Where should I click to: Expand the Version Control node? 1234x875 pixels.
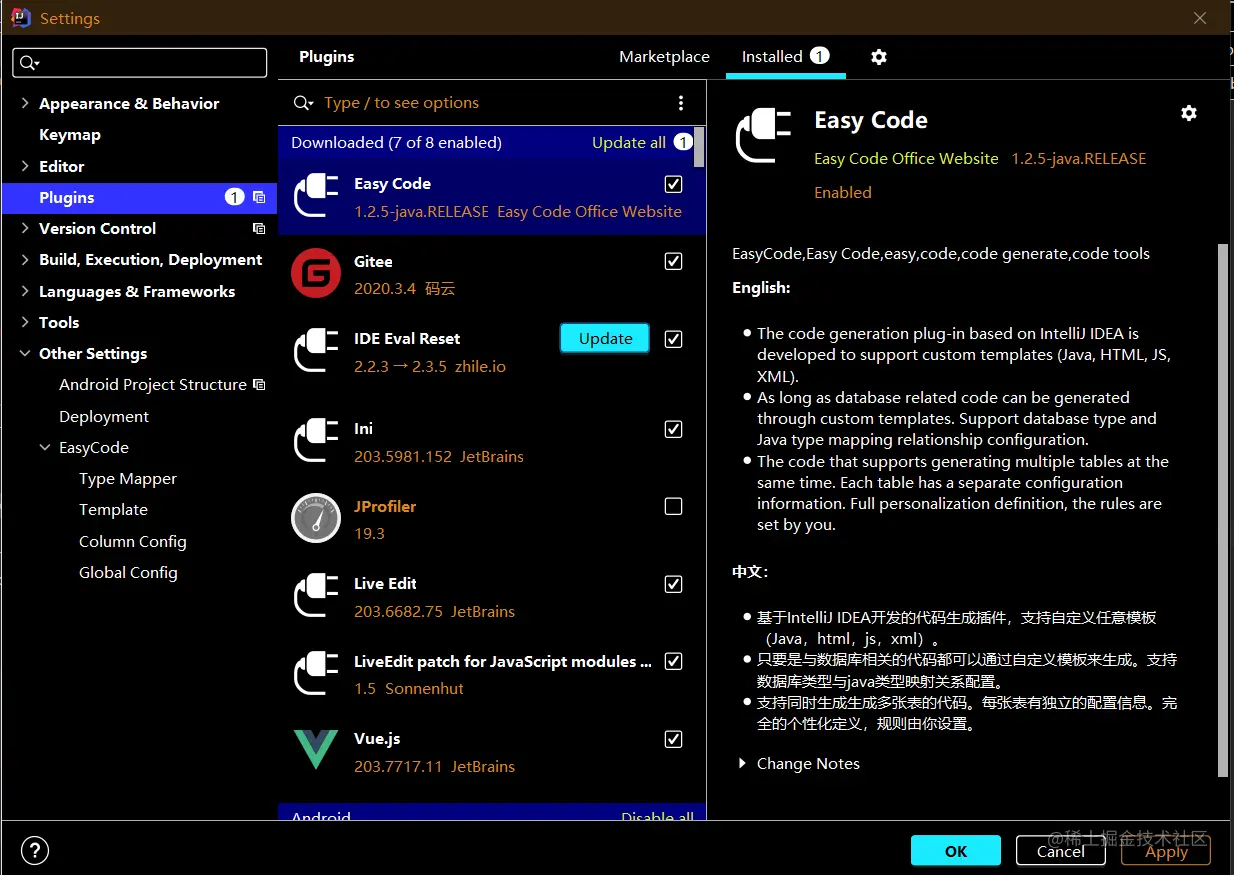(x=25, y=229)
